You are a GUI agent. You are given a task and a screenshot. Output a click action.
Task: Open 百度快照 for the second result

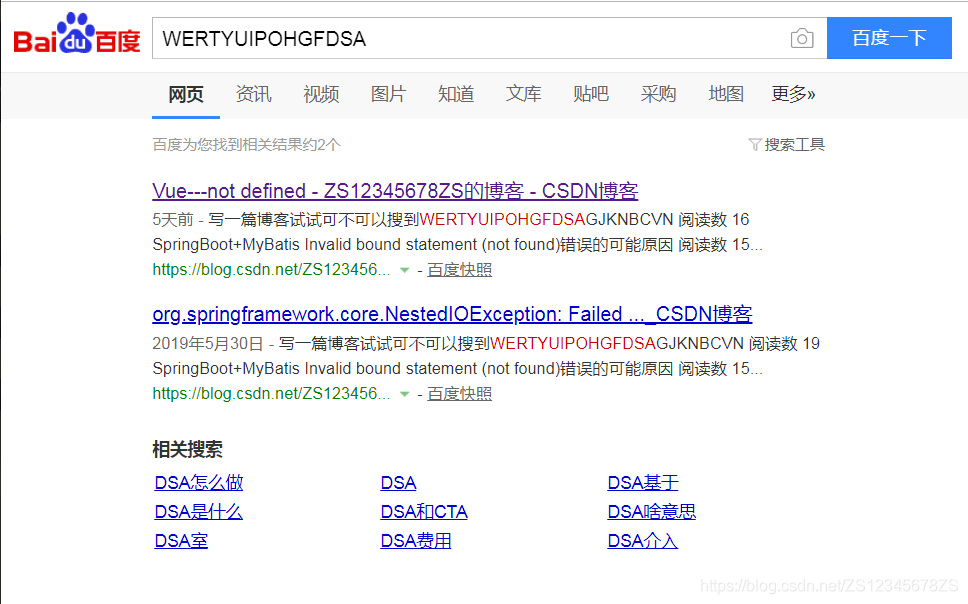tap(459, 393)
